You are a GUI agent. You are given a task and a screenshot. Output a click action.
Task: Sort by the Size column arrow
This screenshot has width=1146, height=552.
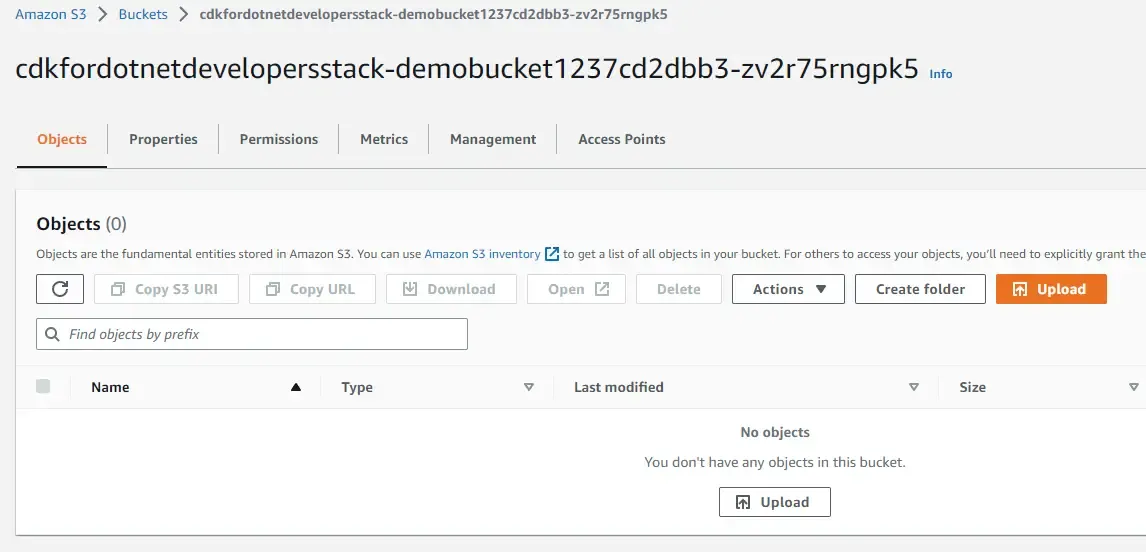[x=1134, y=387]
